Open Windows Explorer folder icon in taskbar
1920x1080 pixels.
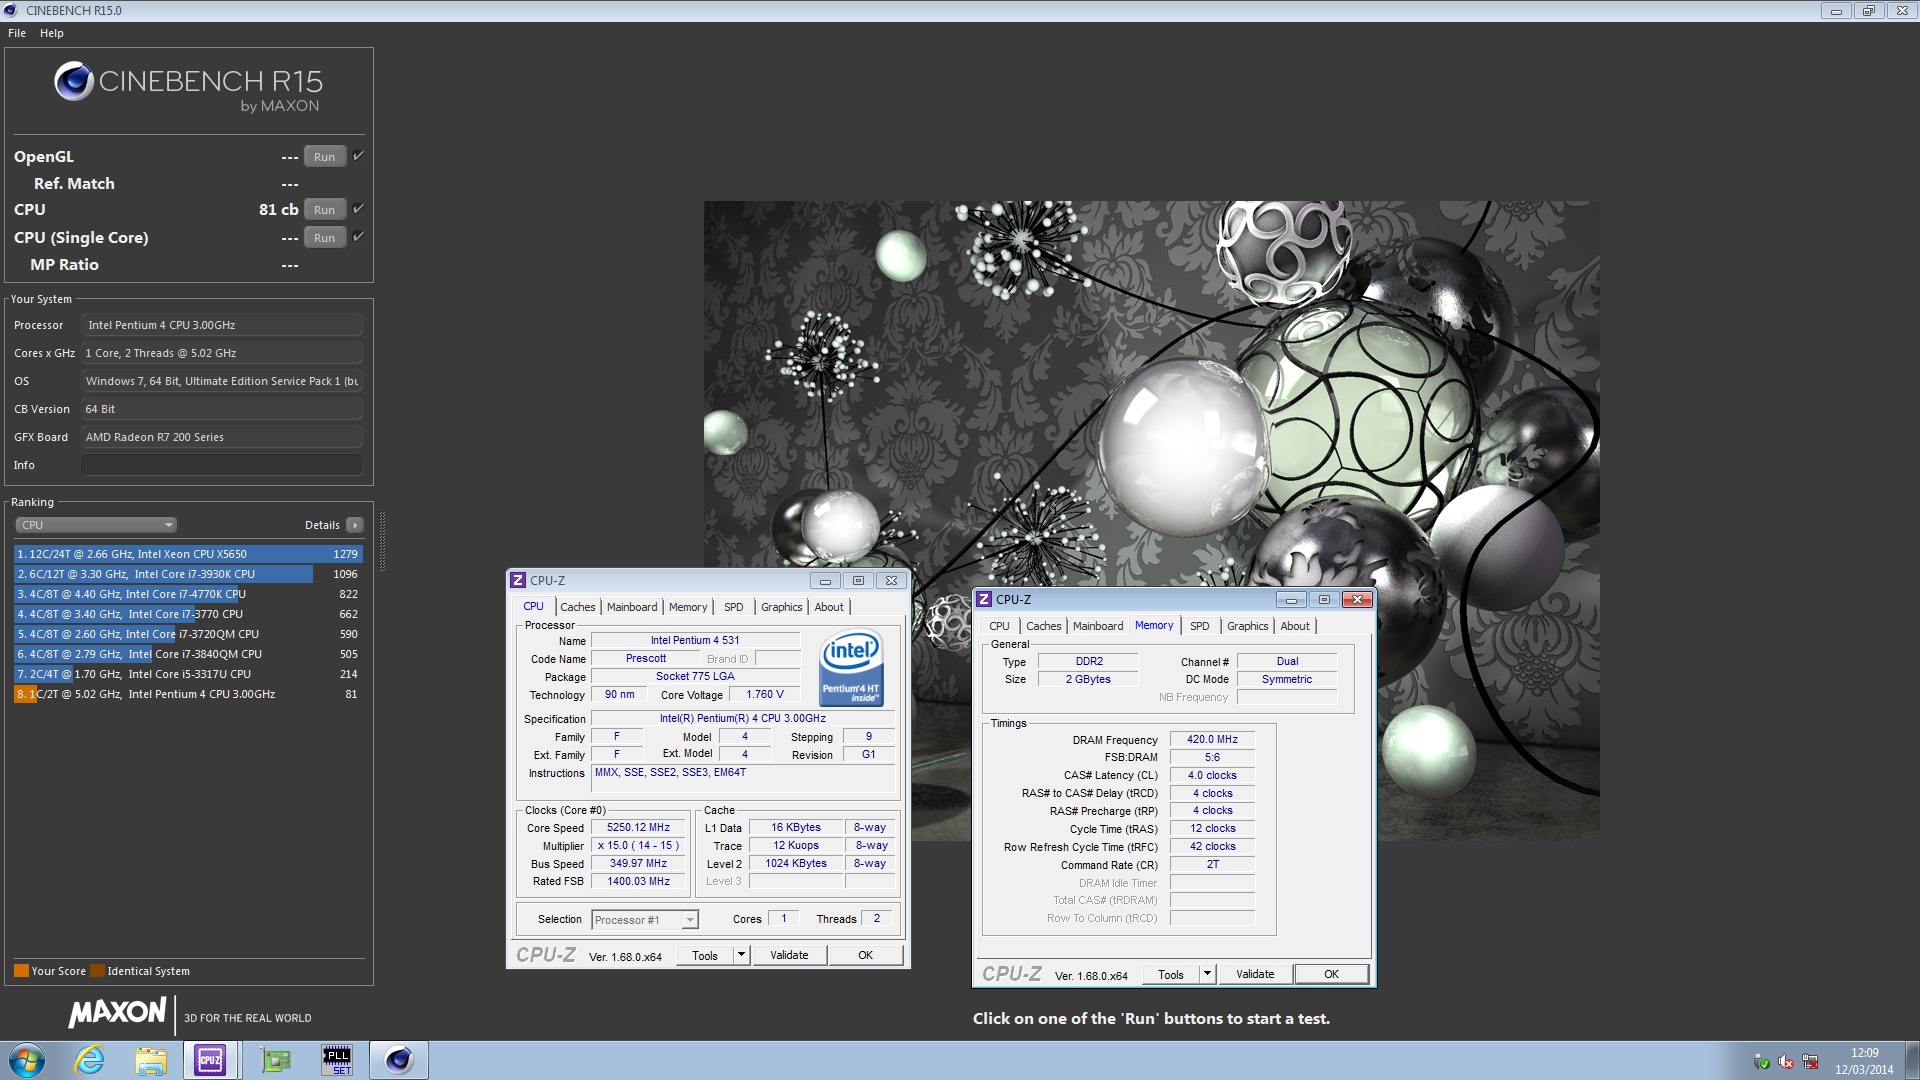click(x=151, y=1060)
